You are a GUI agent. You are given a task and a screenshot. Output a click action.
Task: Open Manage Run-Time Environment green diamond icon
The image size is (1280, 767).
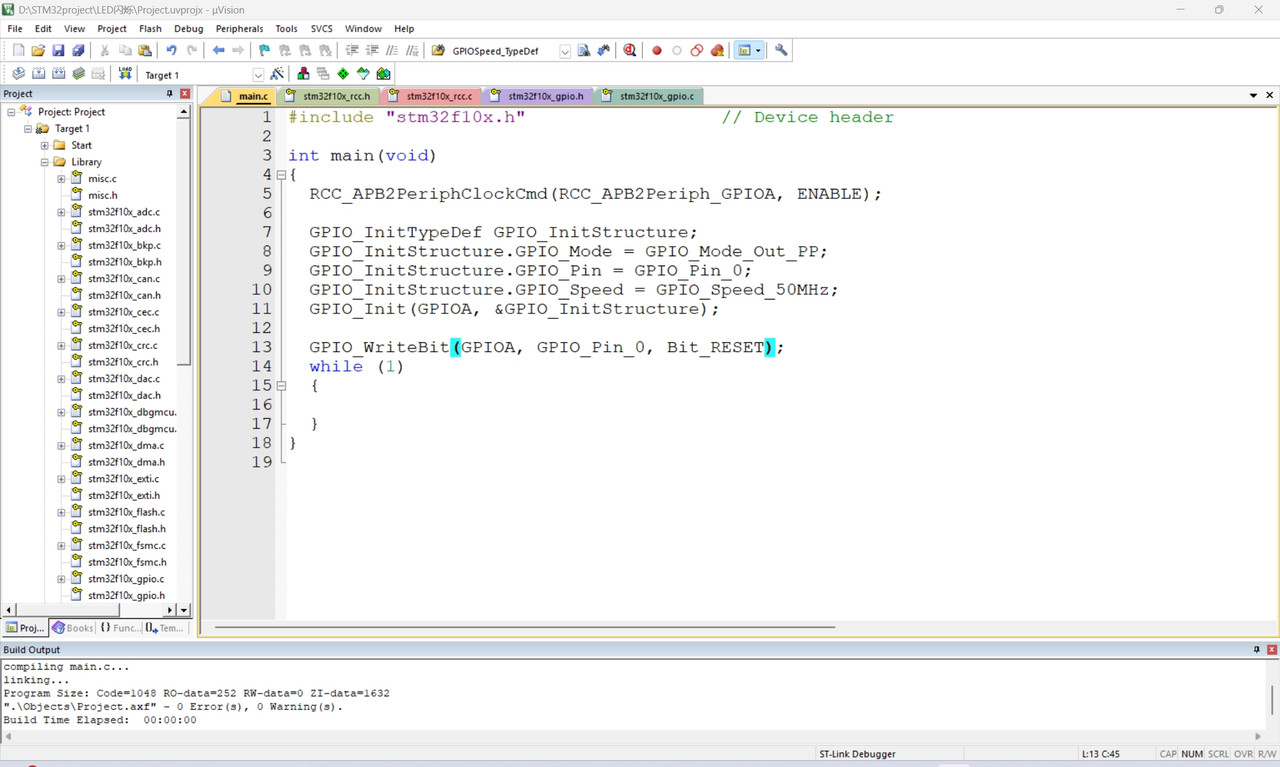343,74
